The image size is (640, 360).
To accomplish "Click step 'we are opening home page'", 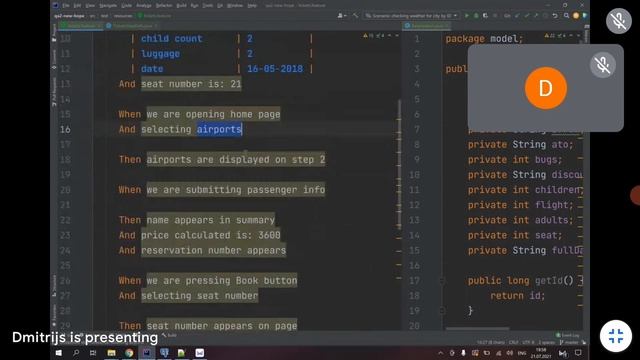I will pyautogui.click(x=213, y=114).
